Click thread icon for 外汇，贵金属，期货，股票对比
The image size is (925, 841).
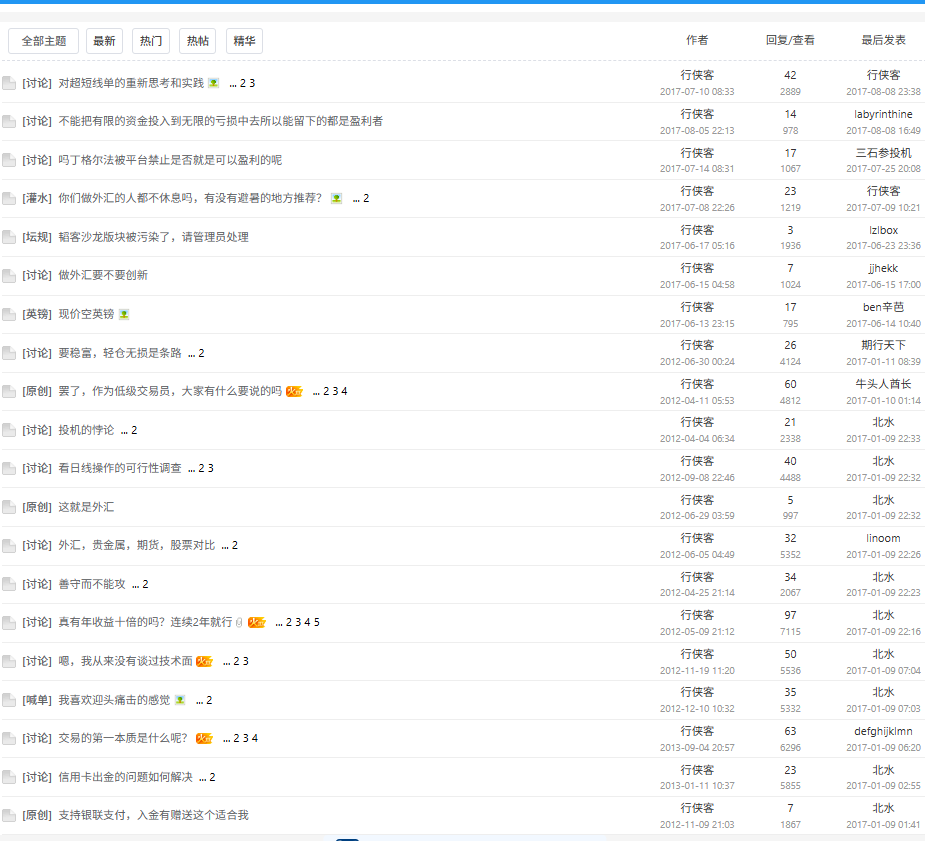[x=9, y=546]
